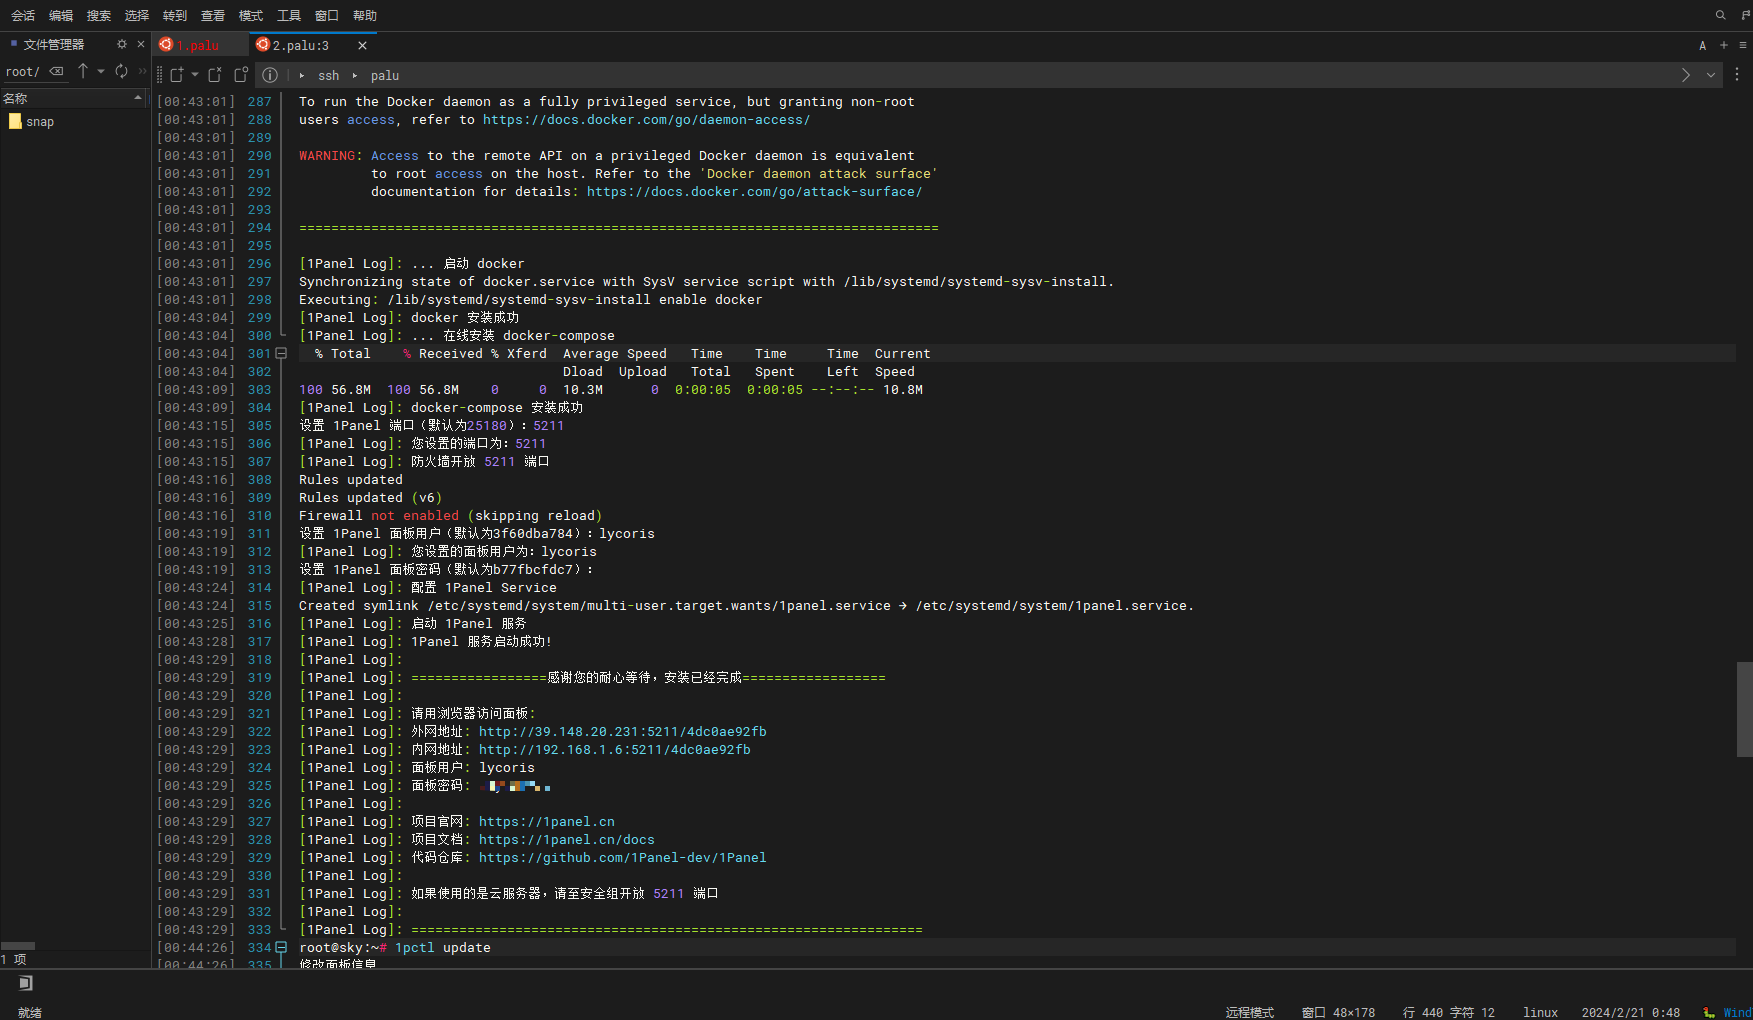Image resolution: width=1753 pixels, height=1020 pixels.
Task: Switch to the 1.palu session tab
Action: click(x=198, y=45)
